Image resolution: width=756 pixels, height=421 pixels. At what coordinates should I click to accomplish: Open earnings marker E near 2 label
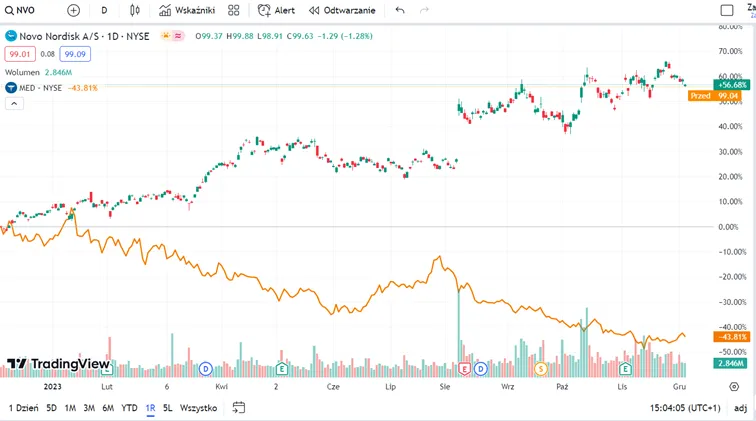(x=282, y=369)
